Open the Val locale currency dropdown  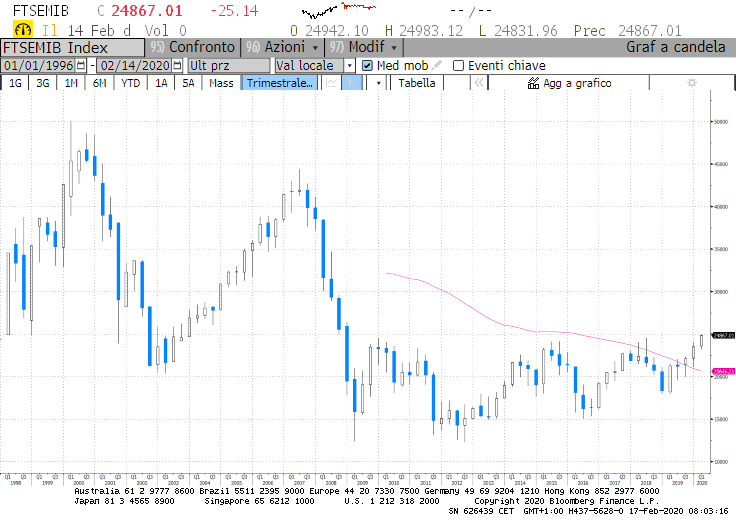(x=349, y=65)
